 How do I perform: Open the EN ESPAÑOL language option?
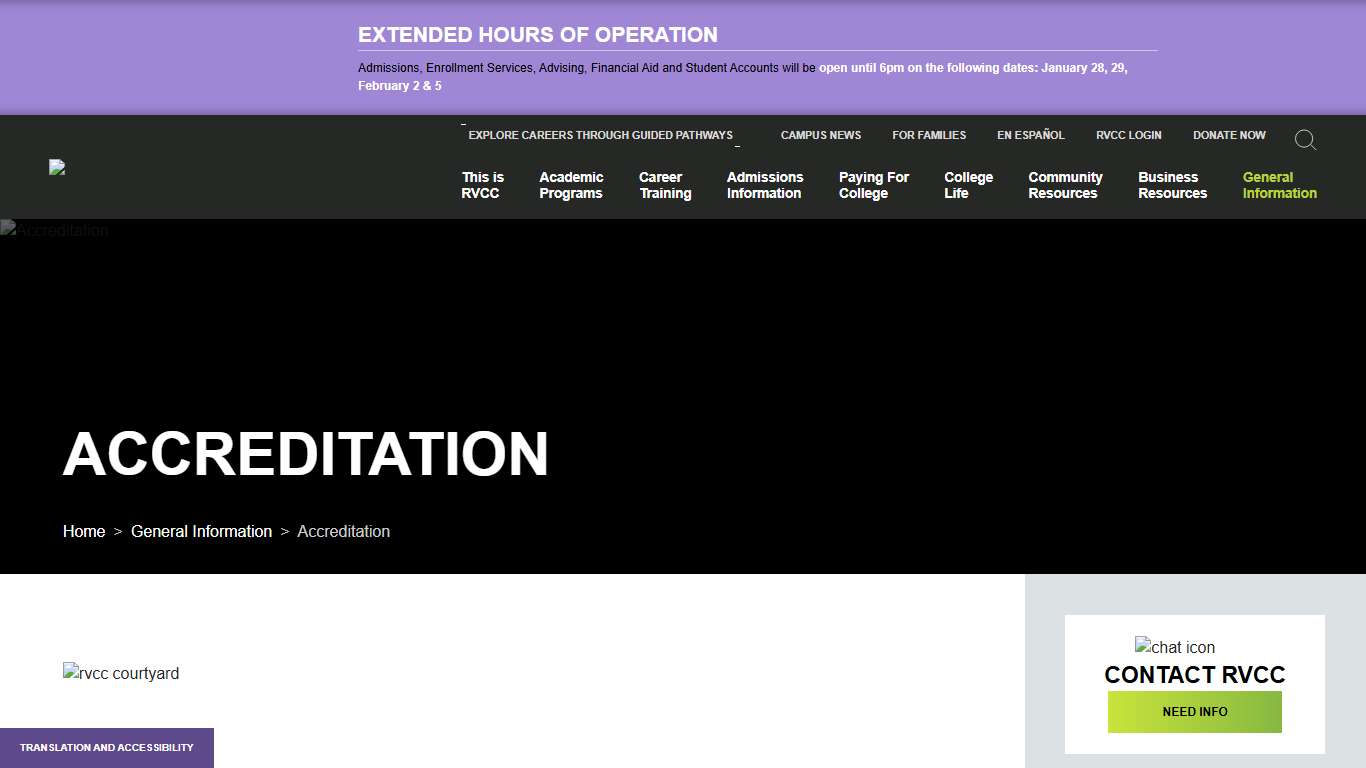click(x=1030, y=135)
